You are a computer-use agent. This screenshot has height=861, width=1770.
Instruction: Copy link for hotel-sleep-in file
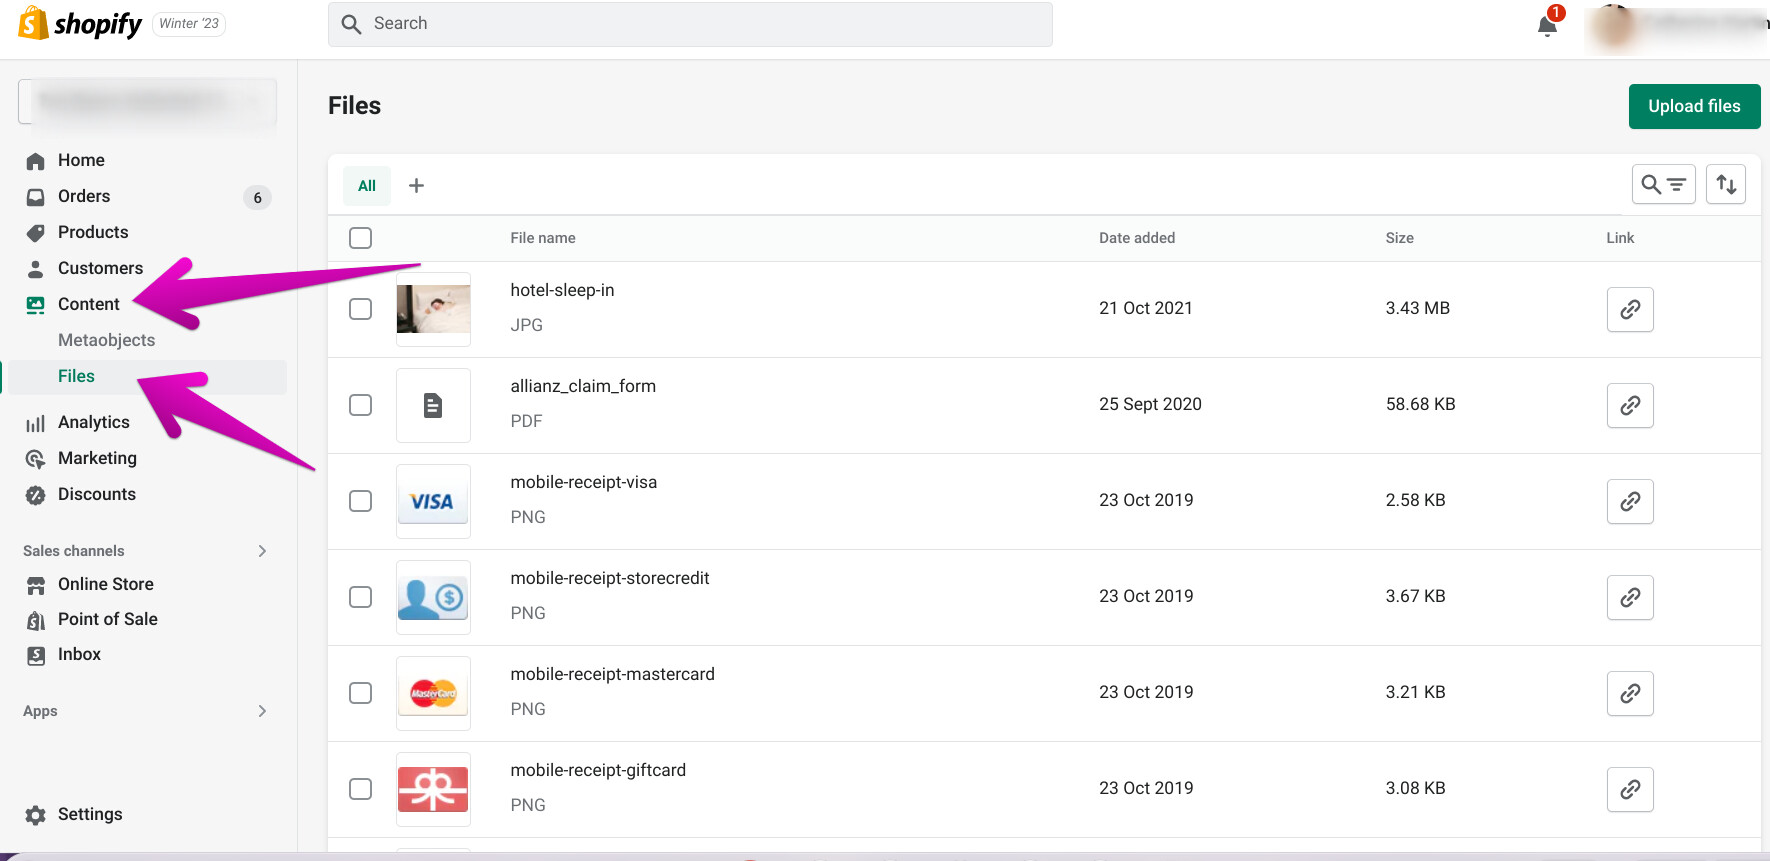[x=1630, y=309]
